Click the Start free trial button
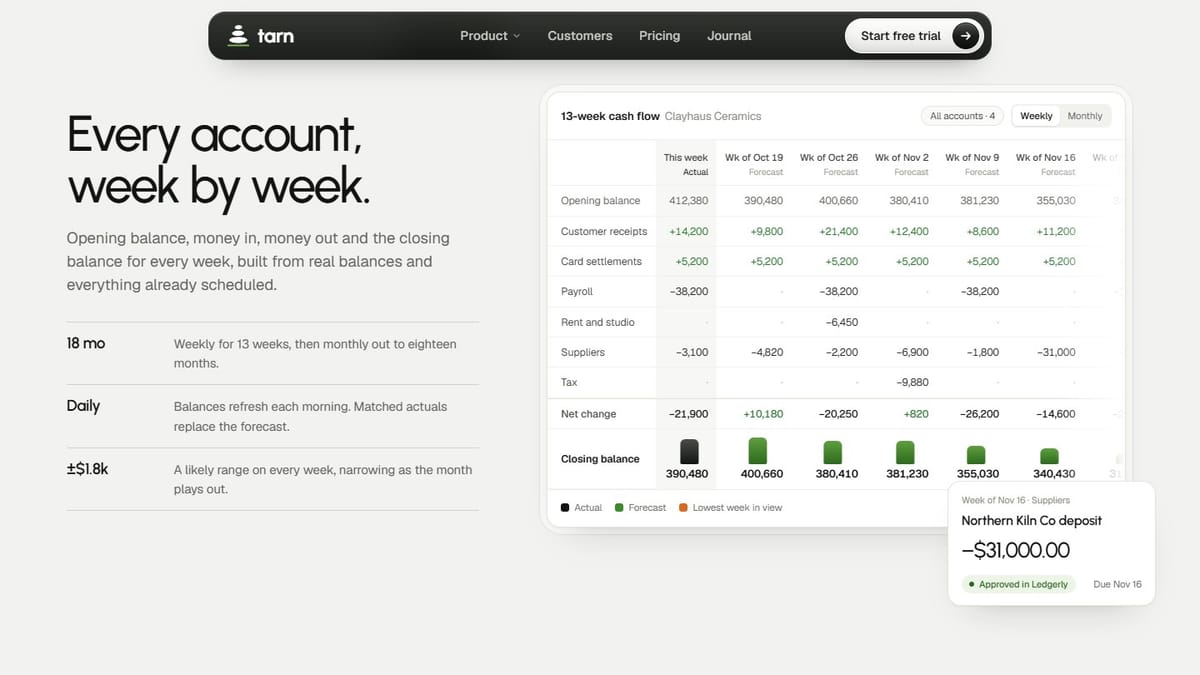This screenshot has width=1200, height=675. click(x=914, y=36)
